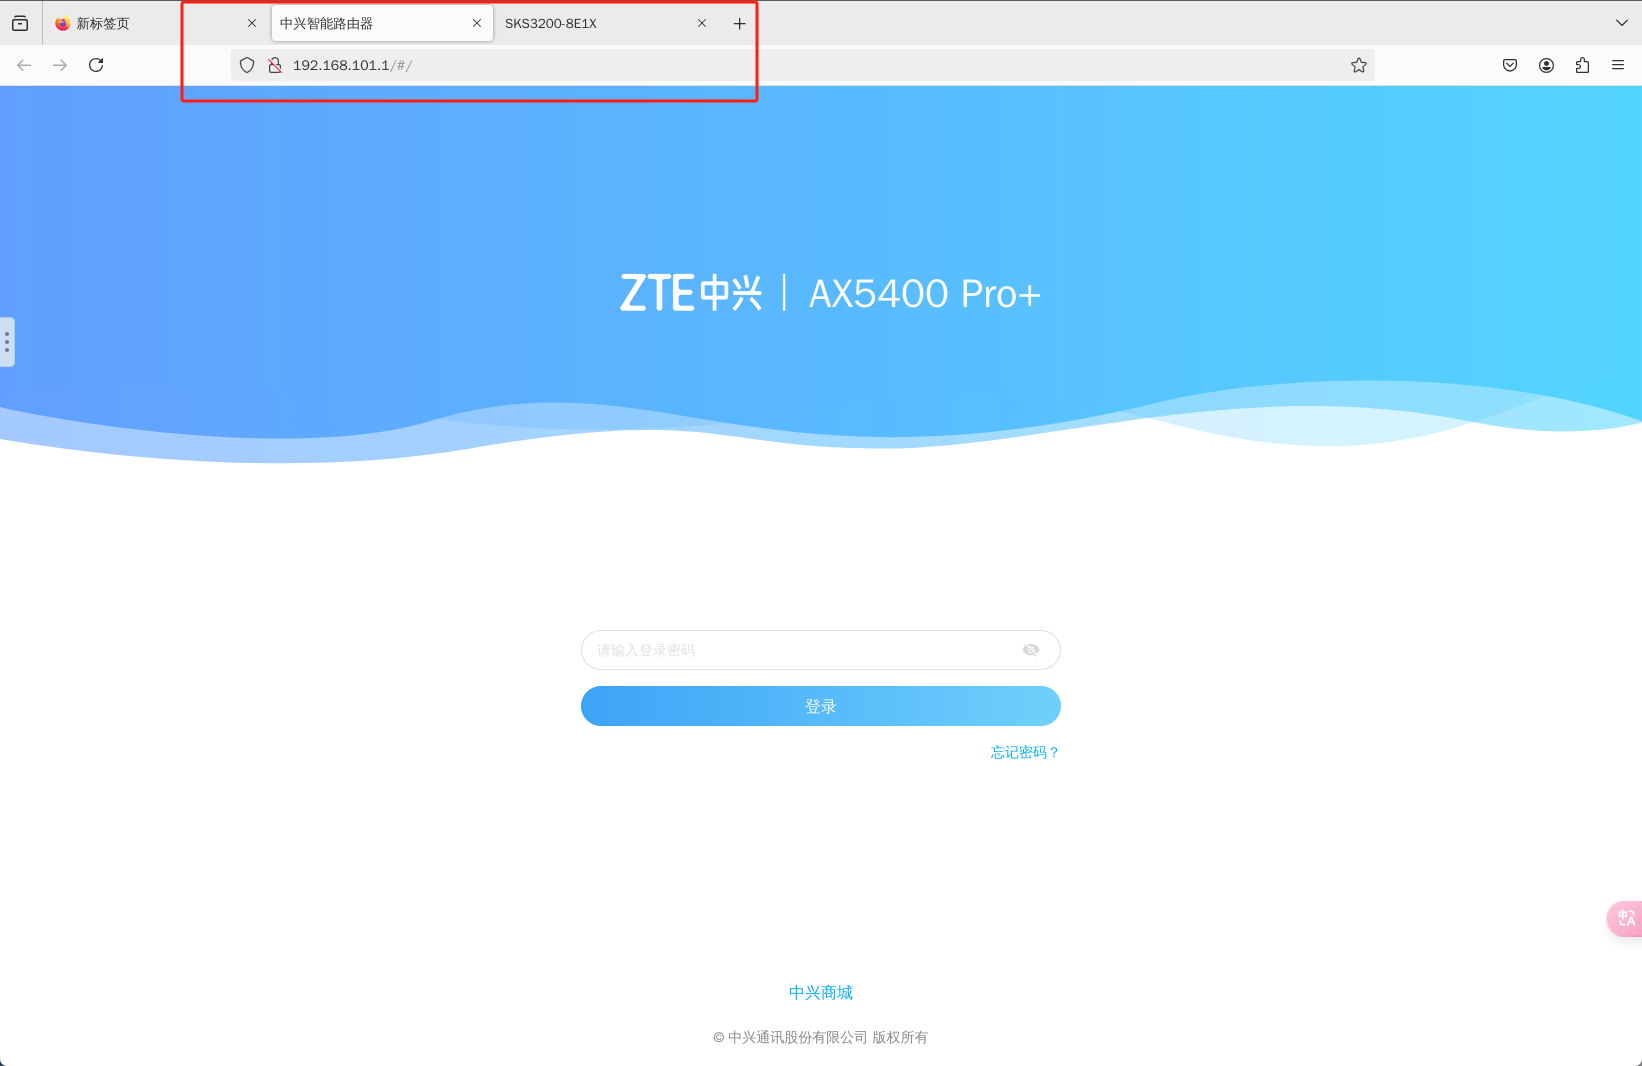Go back to previous page
The width and height of the screenshot is (1642, 1066).
click(25, 65)
